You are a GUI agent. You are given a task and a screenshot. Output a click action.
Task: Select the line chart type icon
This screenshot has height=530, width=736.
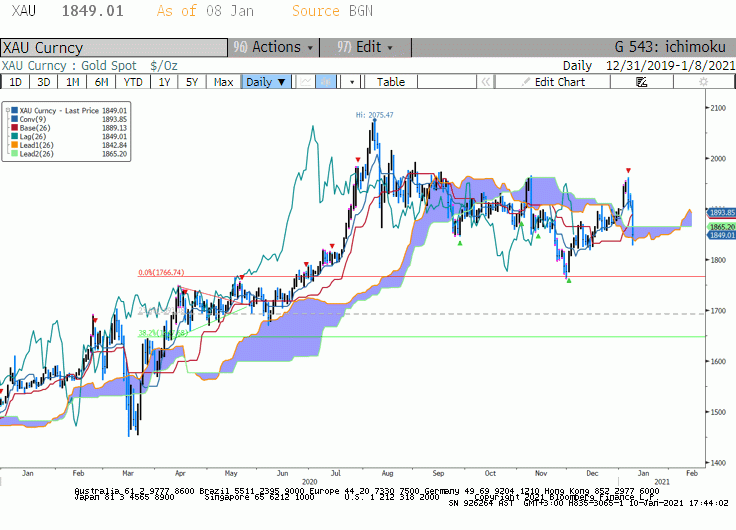[x=306, y=82]
